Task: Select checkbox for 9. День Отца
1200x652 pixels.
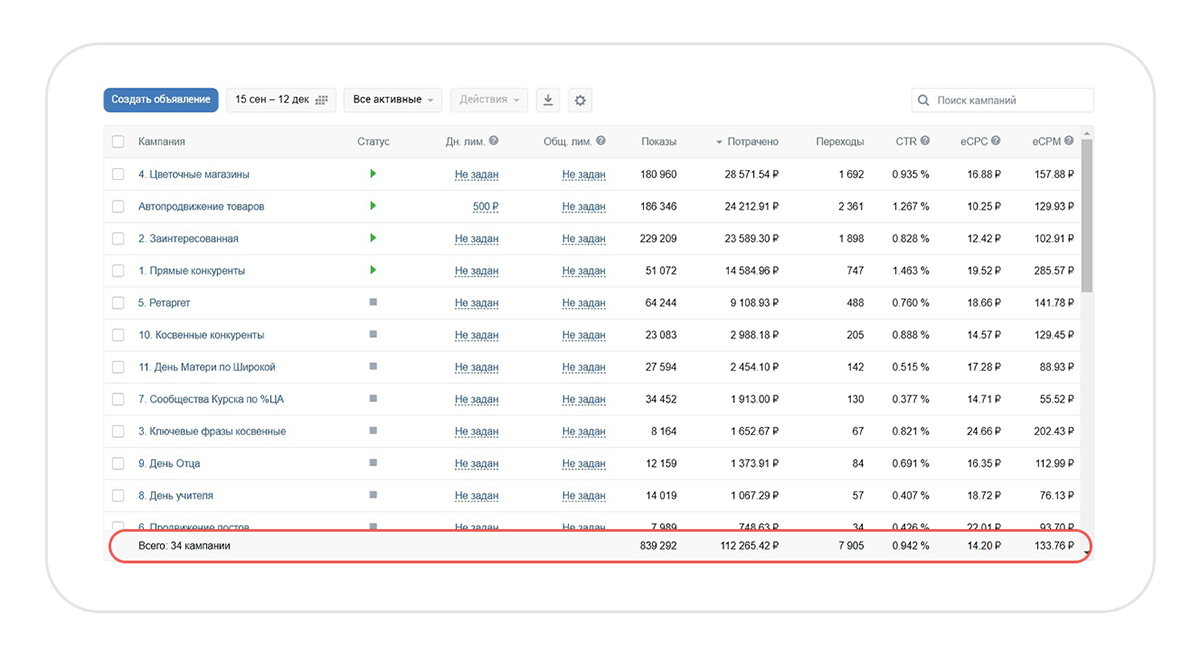Action: pos(118,463)
